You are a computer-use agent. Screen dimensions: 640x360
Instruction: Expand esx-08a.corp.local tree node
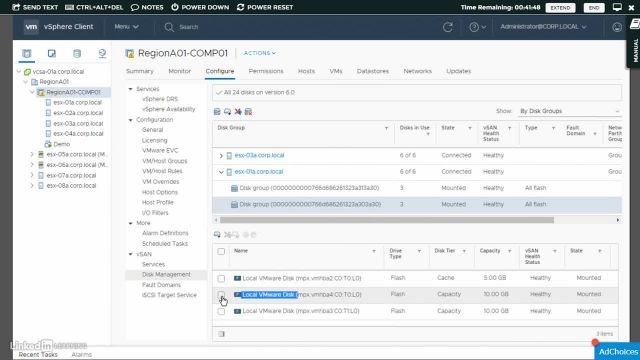32,185
